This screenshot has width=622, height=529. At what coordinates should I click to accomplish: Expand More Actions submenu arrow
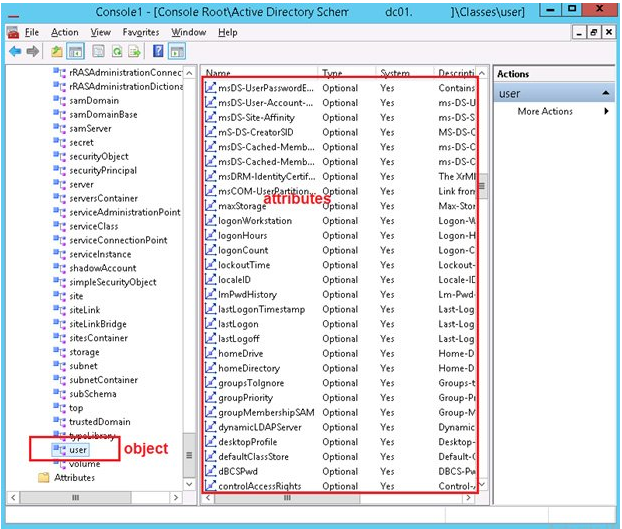[x=606, y=111]
